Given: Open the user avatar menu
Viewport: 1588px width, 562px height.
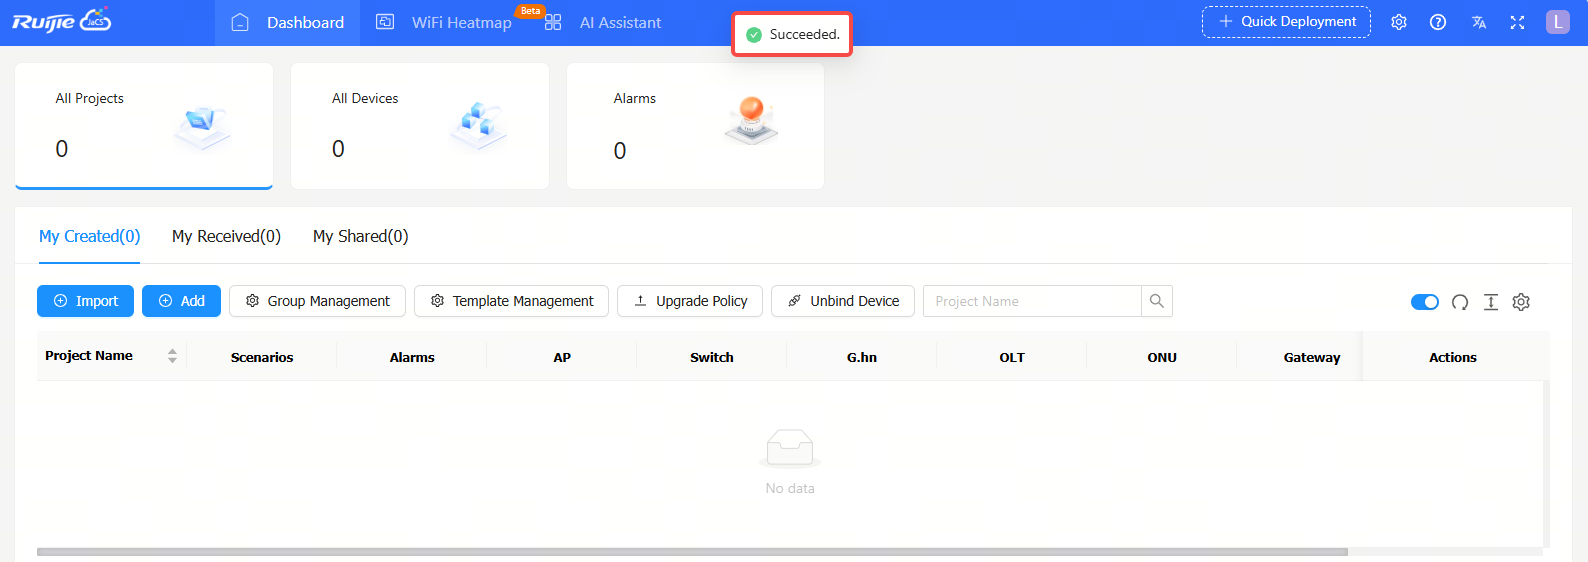Looking at the screenshot, I should tap(1557, 22).
